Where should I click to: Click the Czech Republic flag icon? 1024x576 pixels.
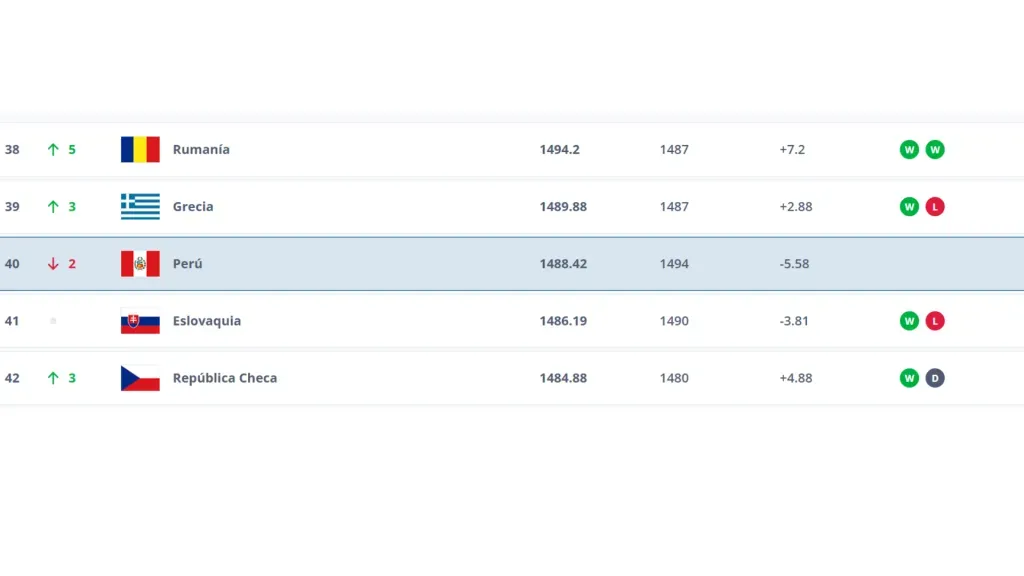tap(140, 378)
